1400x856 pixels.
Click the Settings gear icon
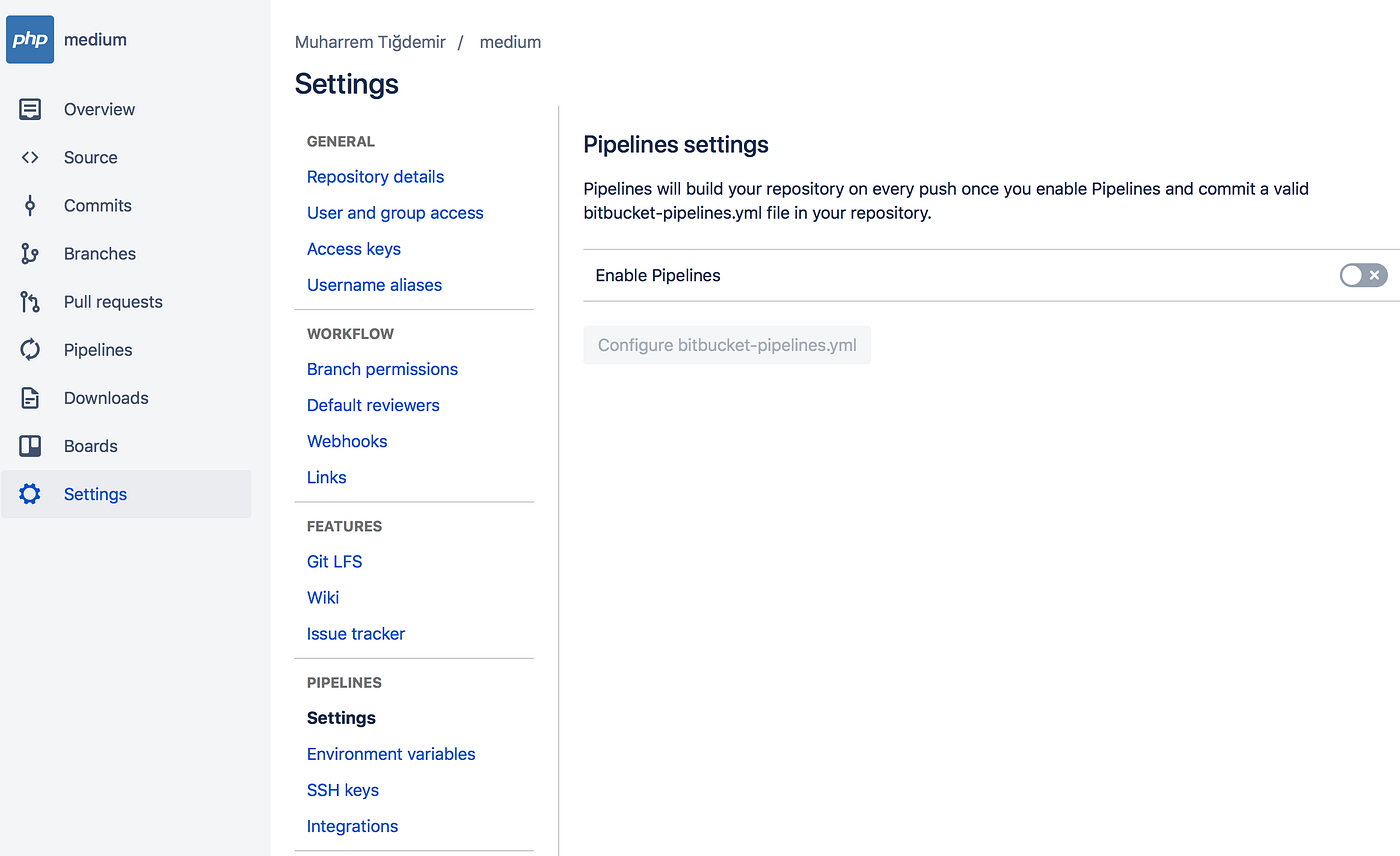[30, 494]
